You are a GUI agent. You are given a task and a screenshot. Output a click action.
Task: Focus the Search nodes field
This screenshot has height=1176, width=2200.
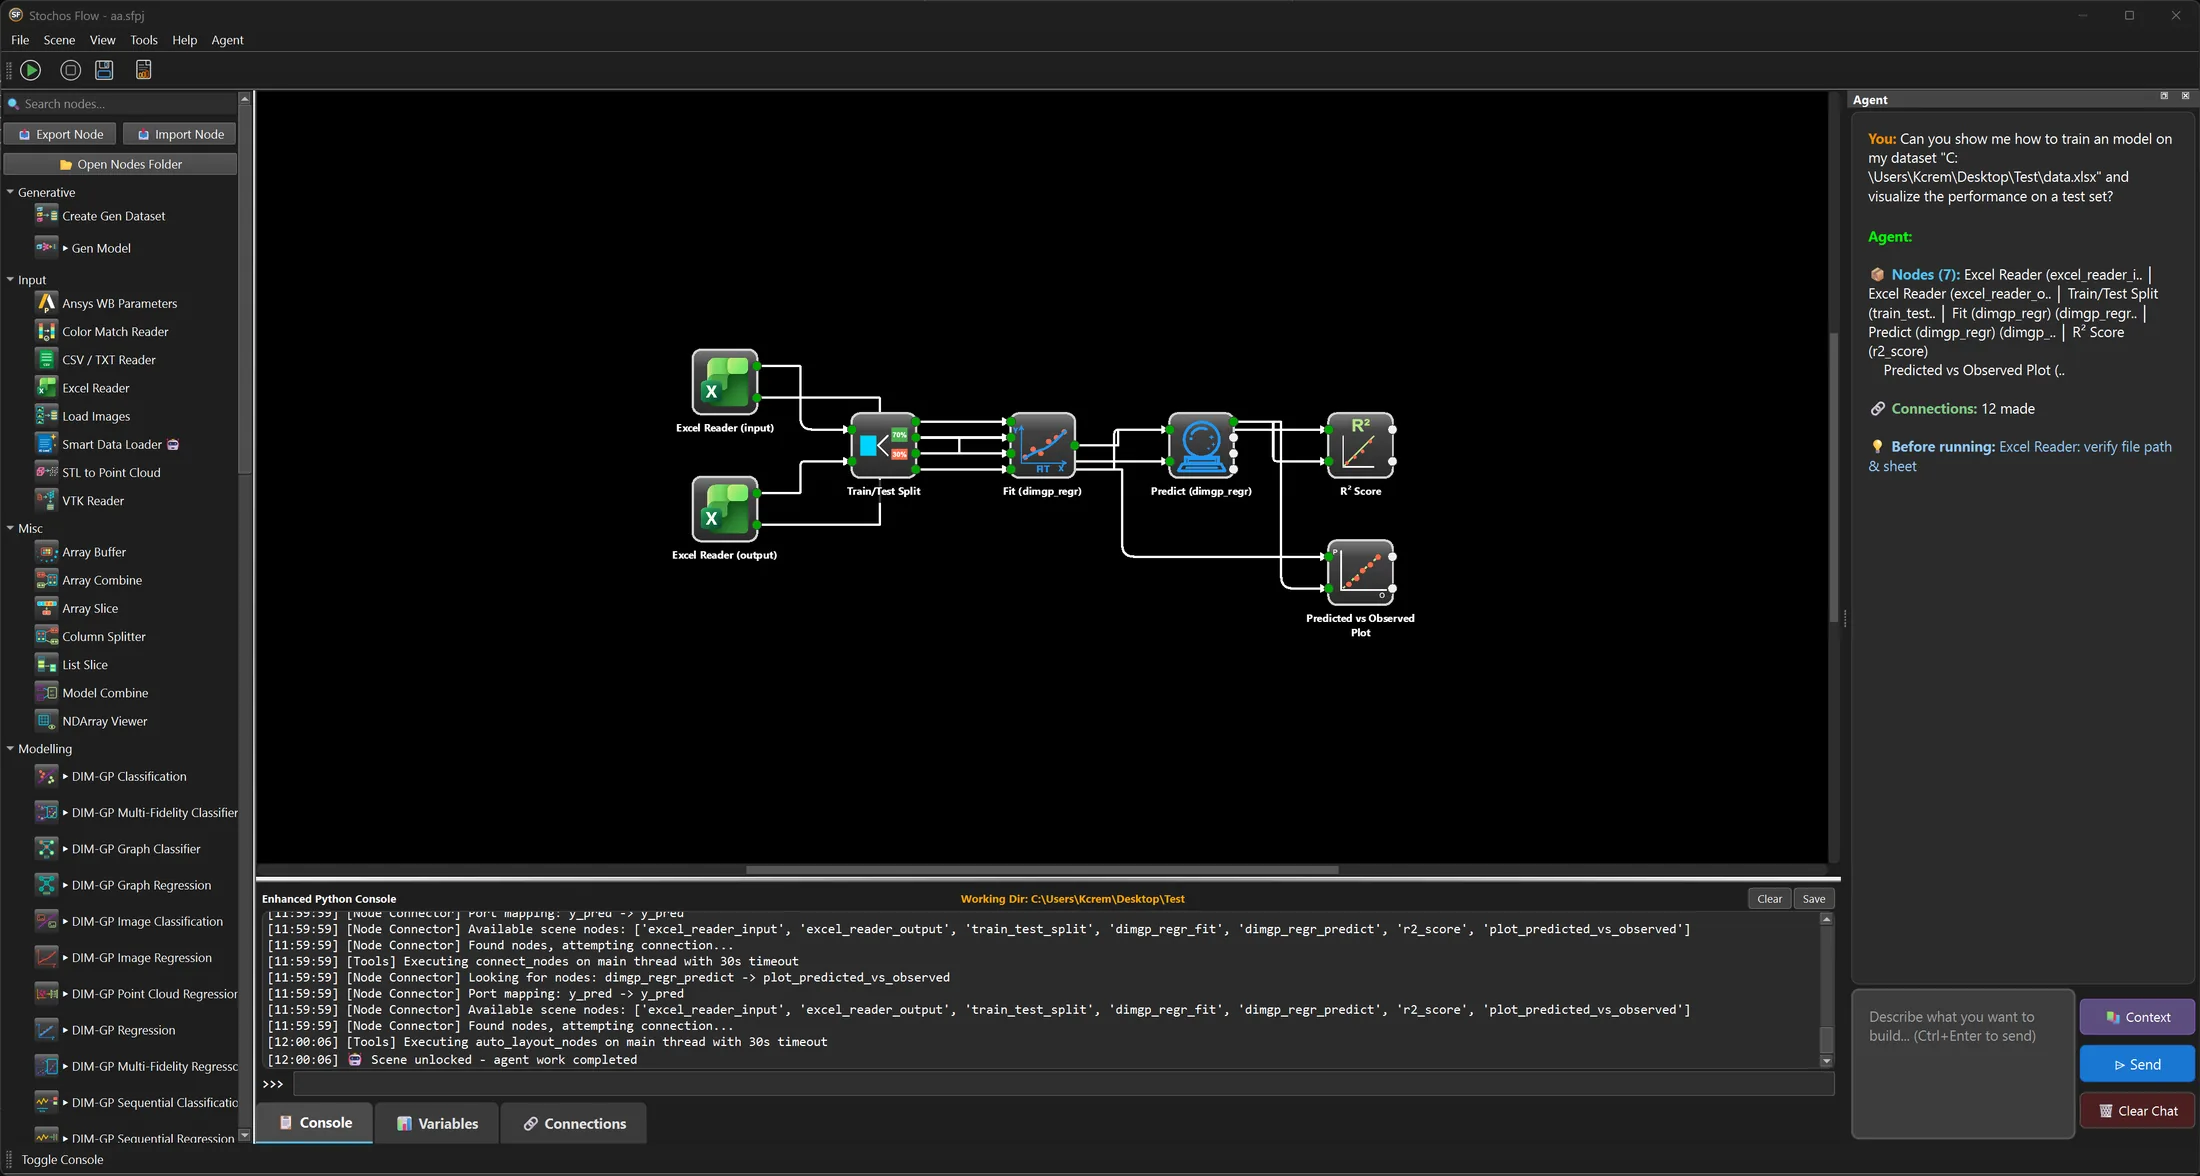pyautogui.click(x=120, y=104)
